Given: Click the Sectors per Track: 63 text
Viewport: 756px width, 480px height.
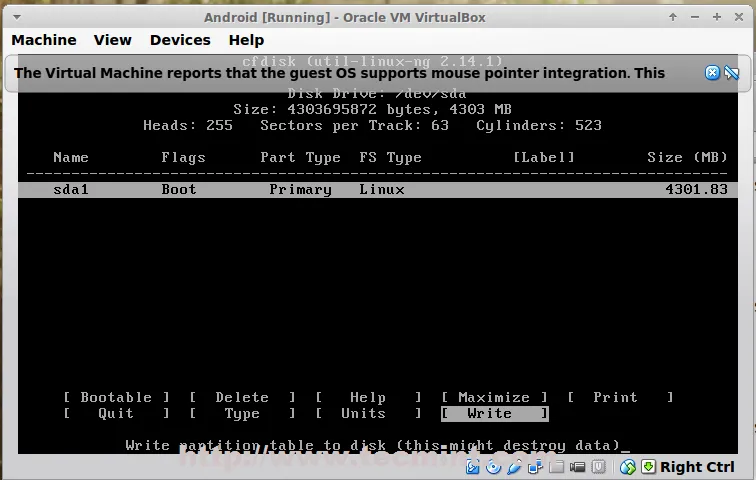Looking at the screenshot, I should pyautogui.click(x=354, y=125).
